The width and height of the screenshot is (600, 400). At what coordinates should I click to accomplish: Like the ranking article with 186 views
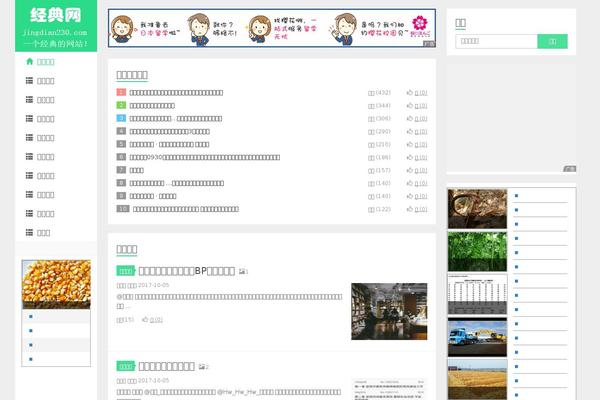417,157
